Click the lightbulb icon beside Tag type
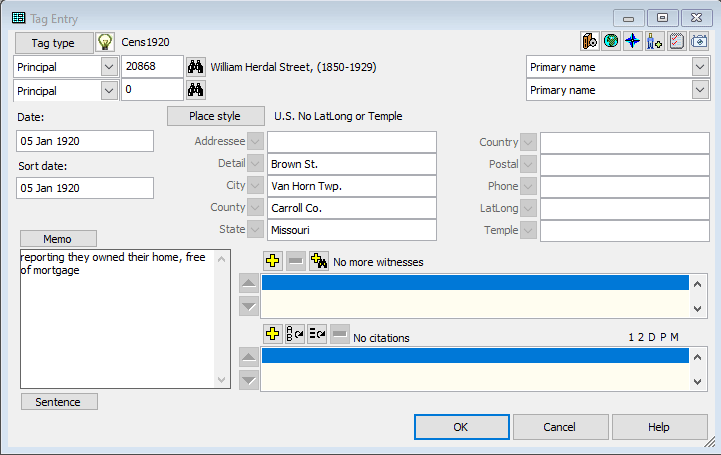 [105, 42]
